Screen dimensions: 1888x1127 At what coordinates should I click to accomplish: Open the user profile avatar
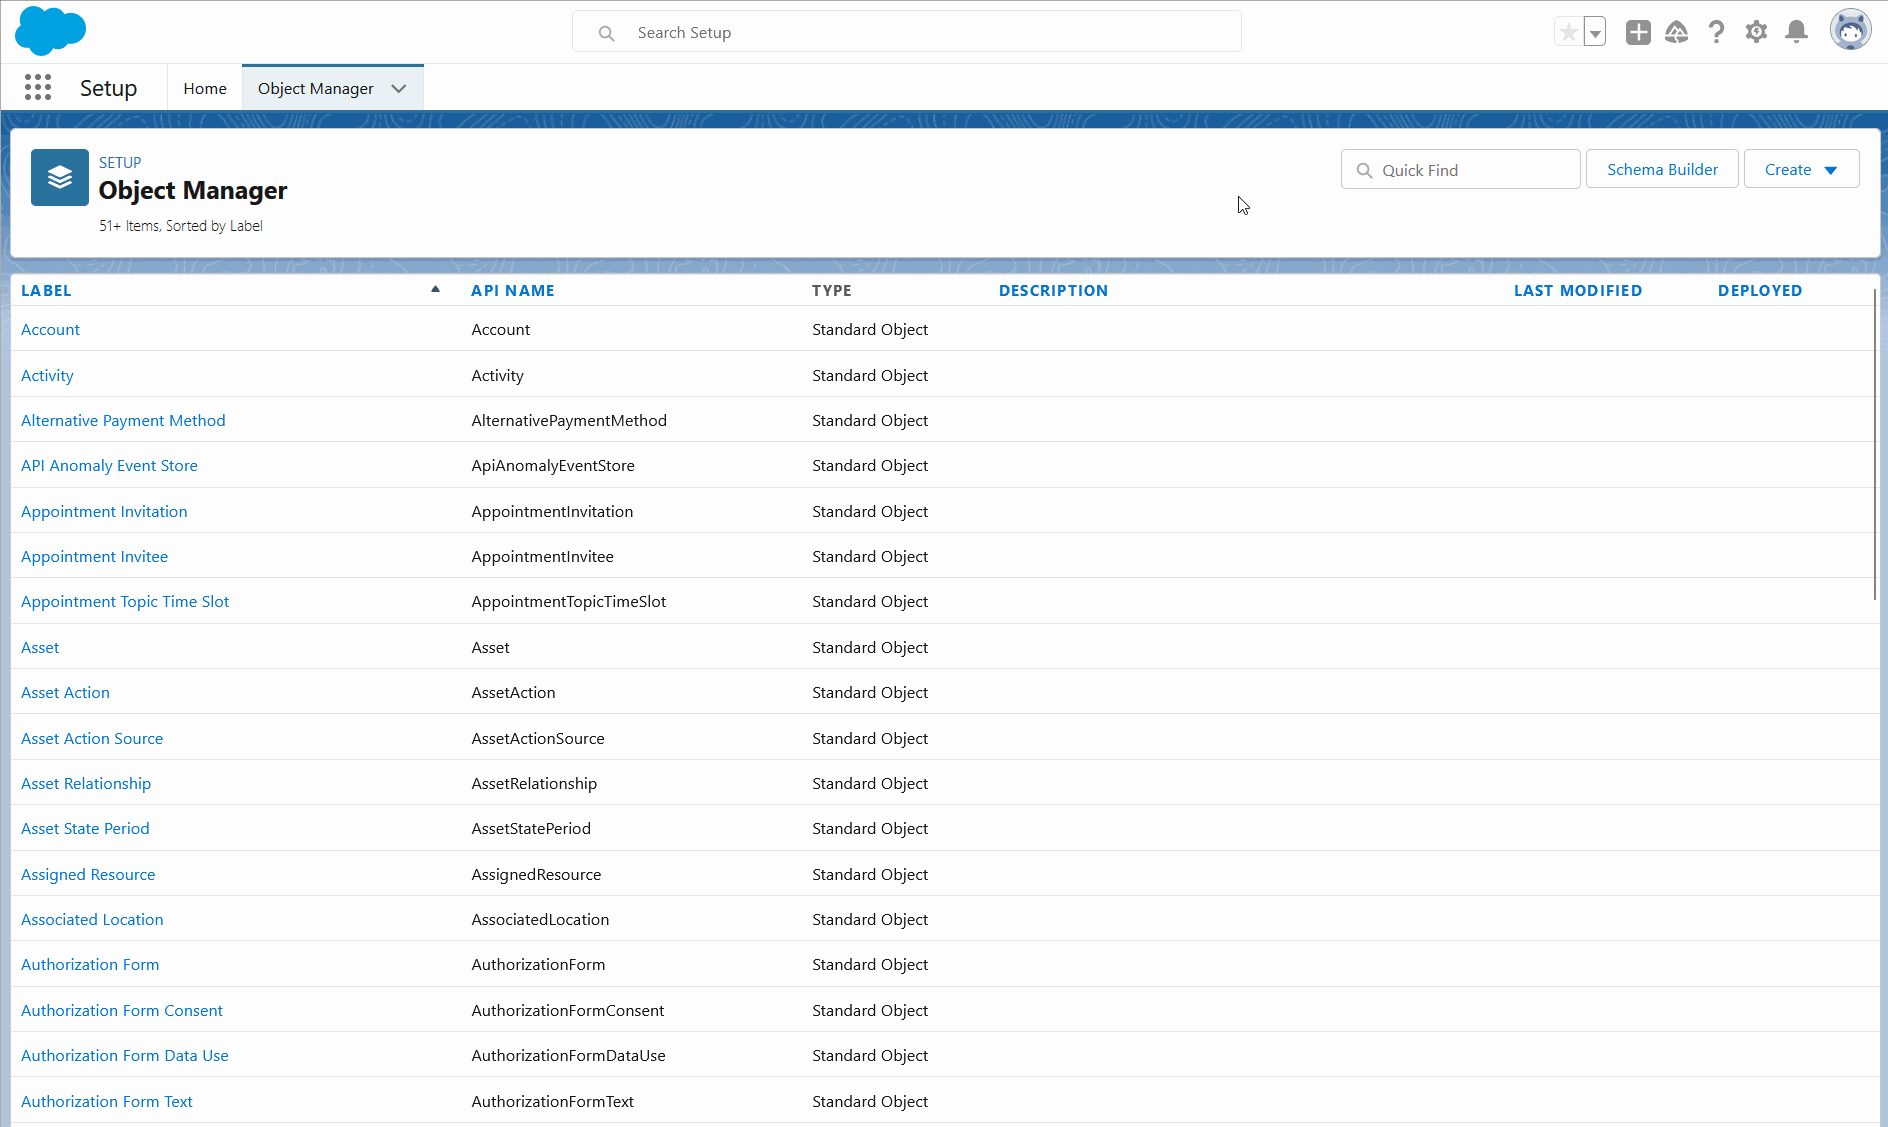[1850, 30]
